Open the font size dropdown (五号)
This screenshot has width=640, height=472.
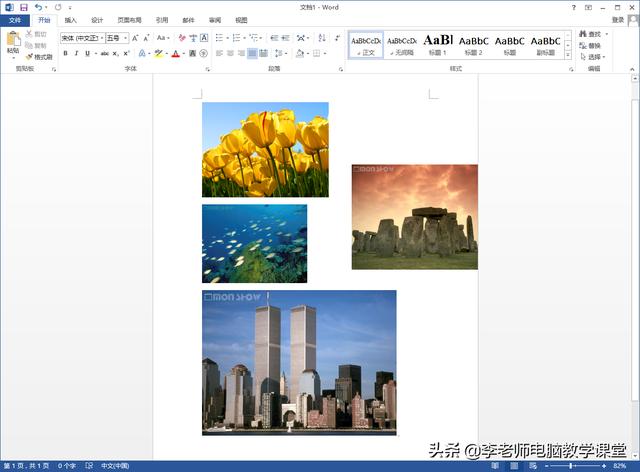point(125,38)
